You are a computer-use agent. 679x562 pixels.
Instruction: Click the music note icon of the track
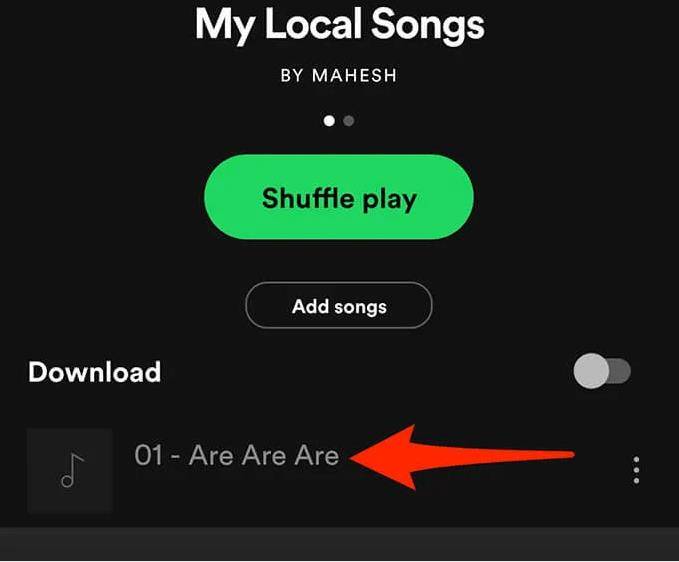[71, 470]
